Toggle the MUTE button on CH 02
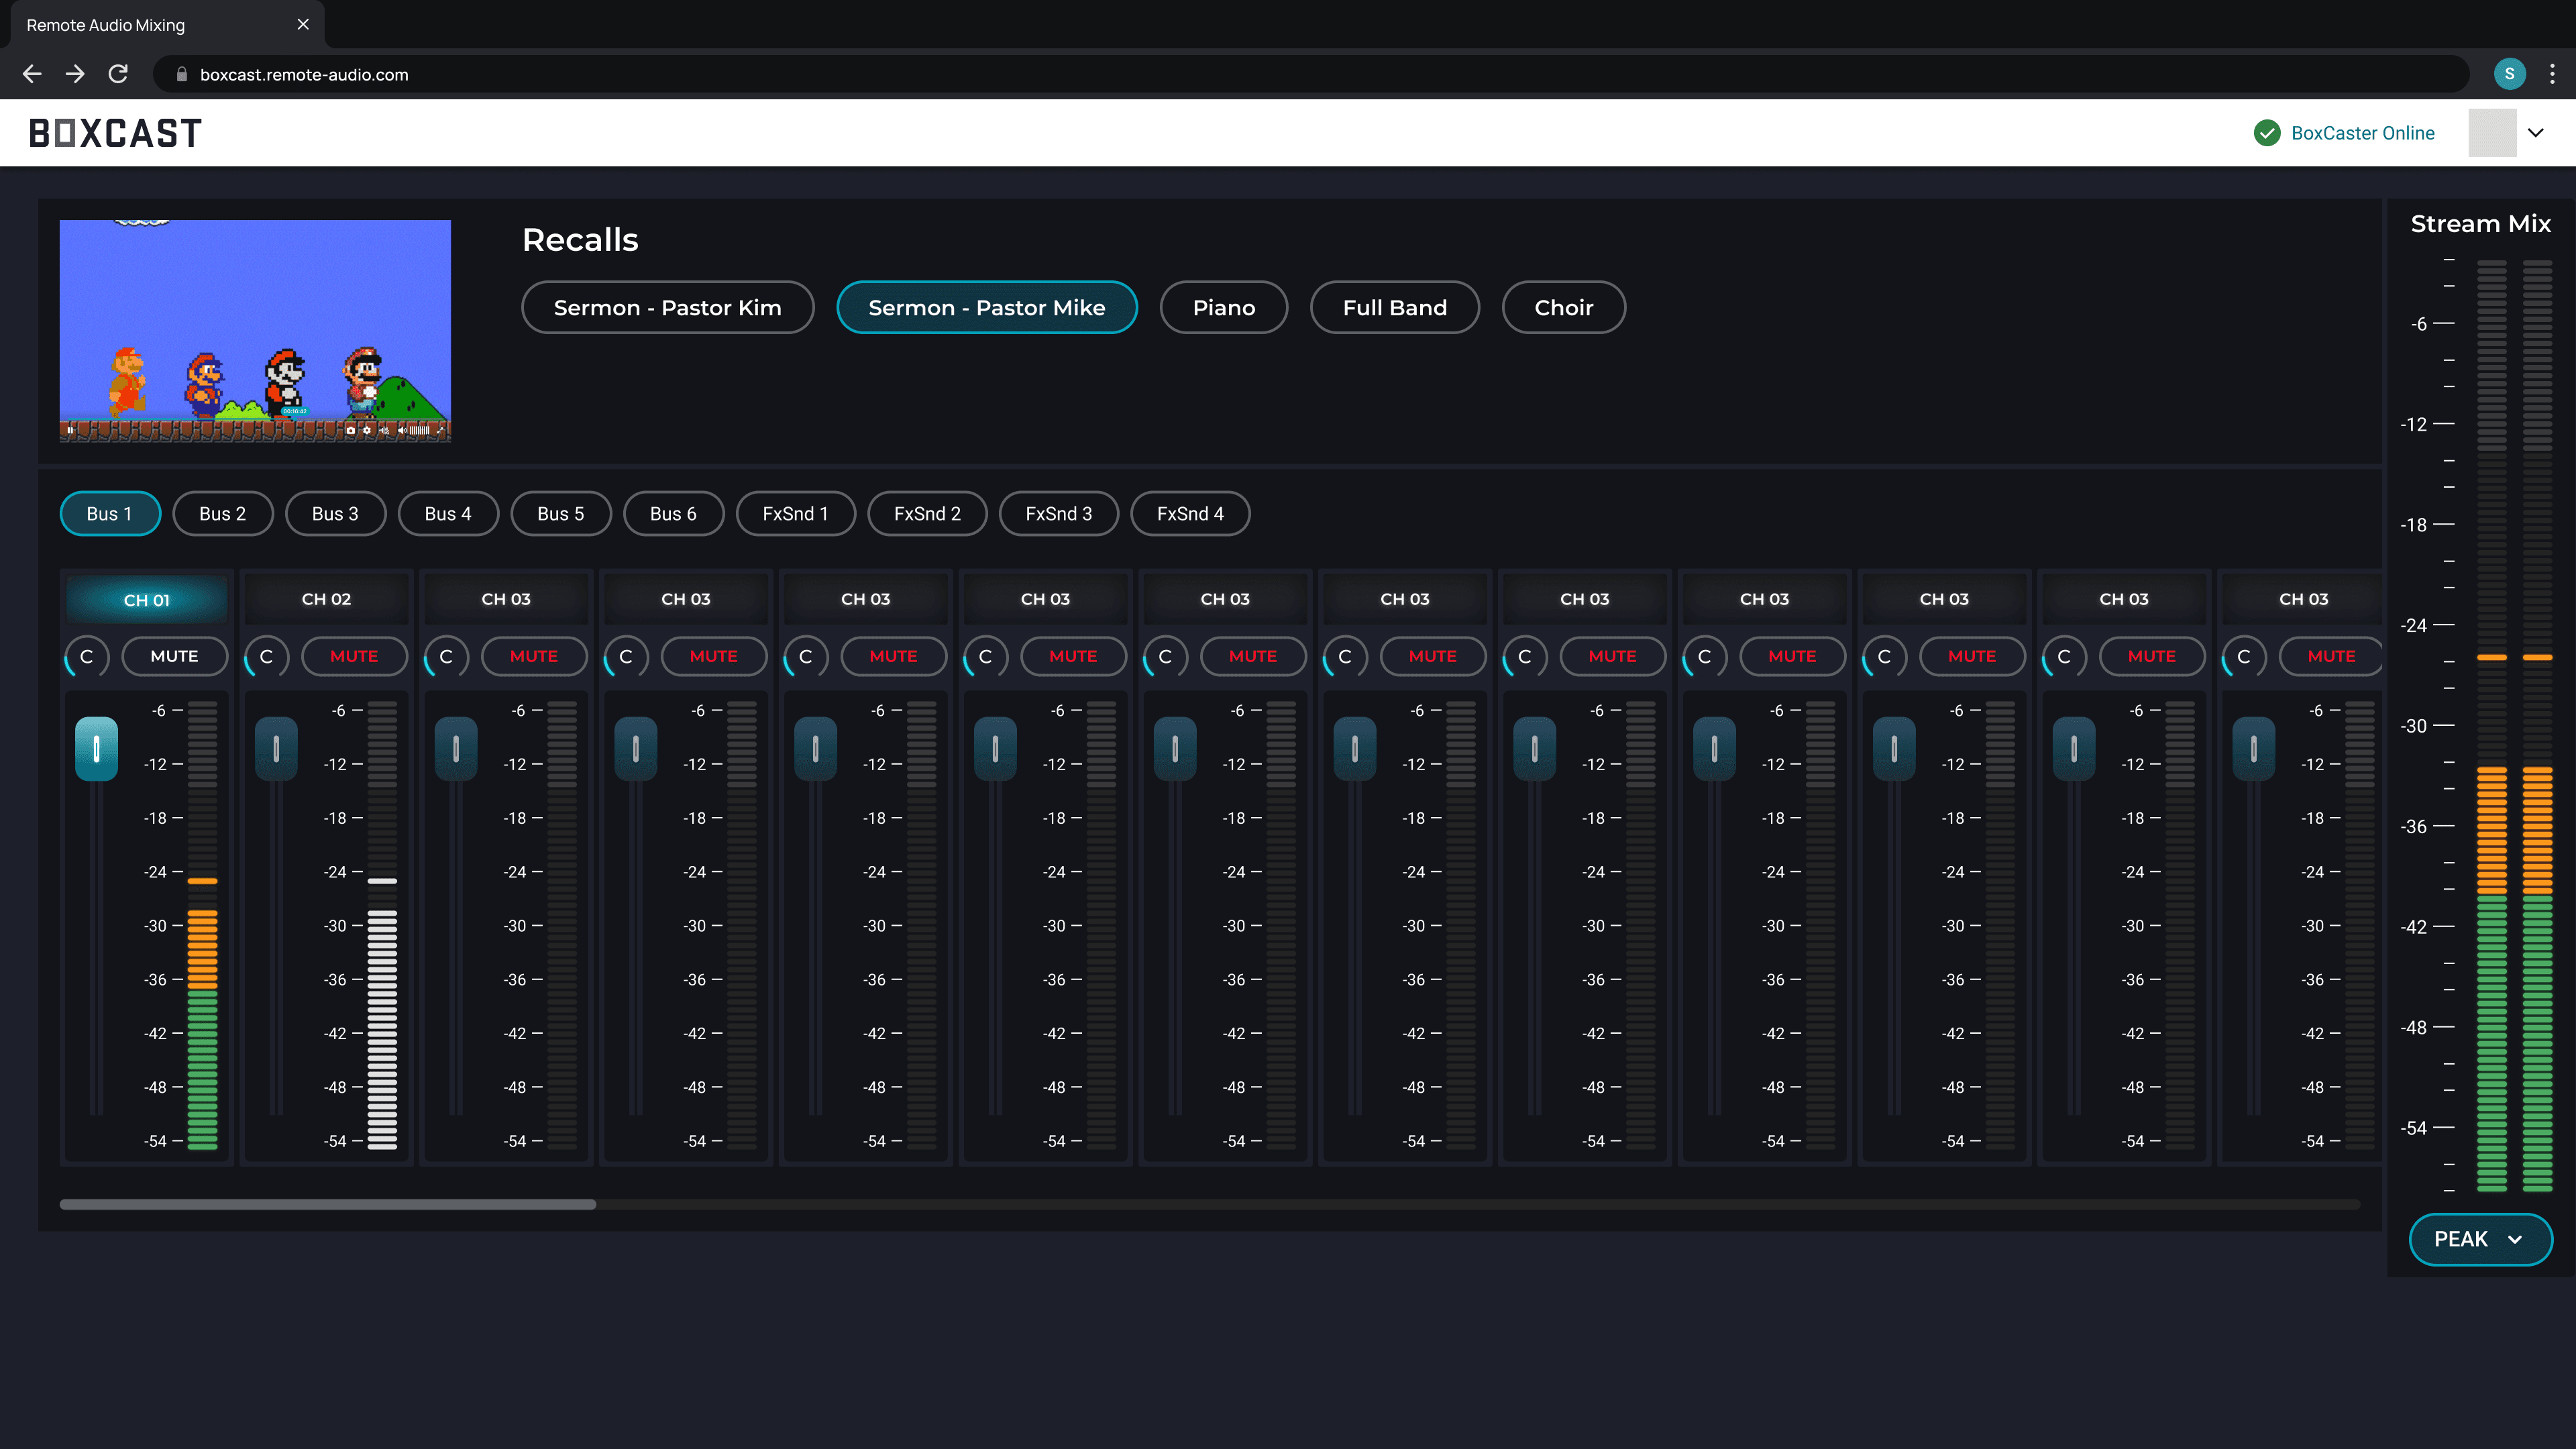This screenshot has width=2576, height=1449. 354,657
